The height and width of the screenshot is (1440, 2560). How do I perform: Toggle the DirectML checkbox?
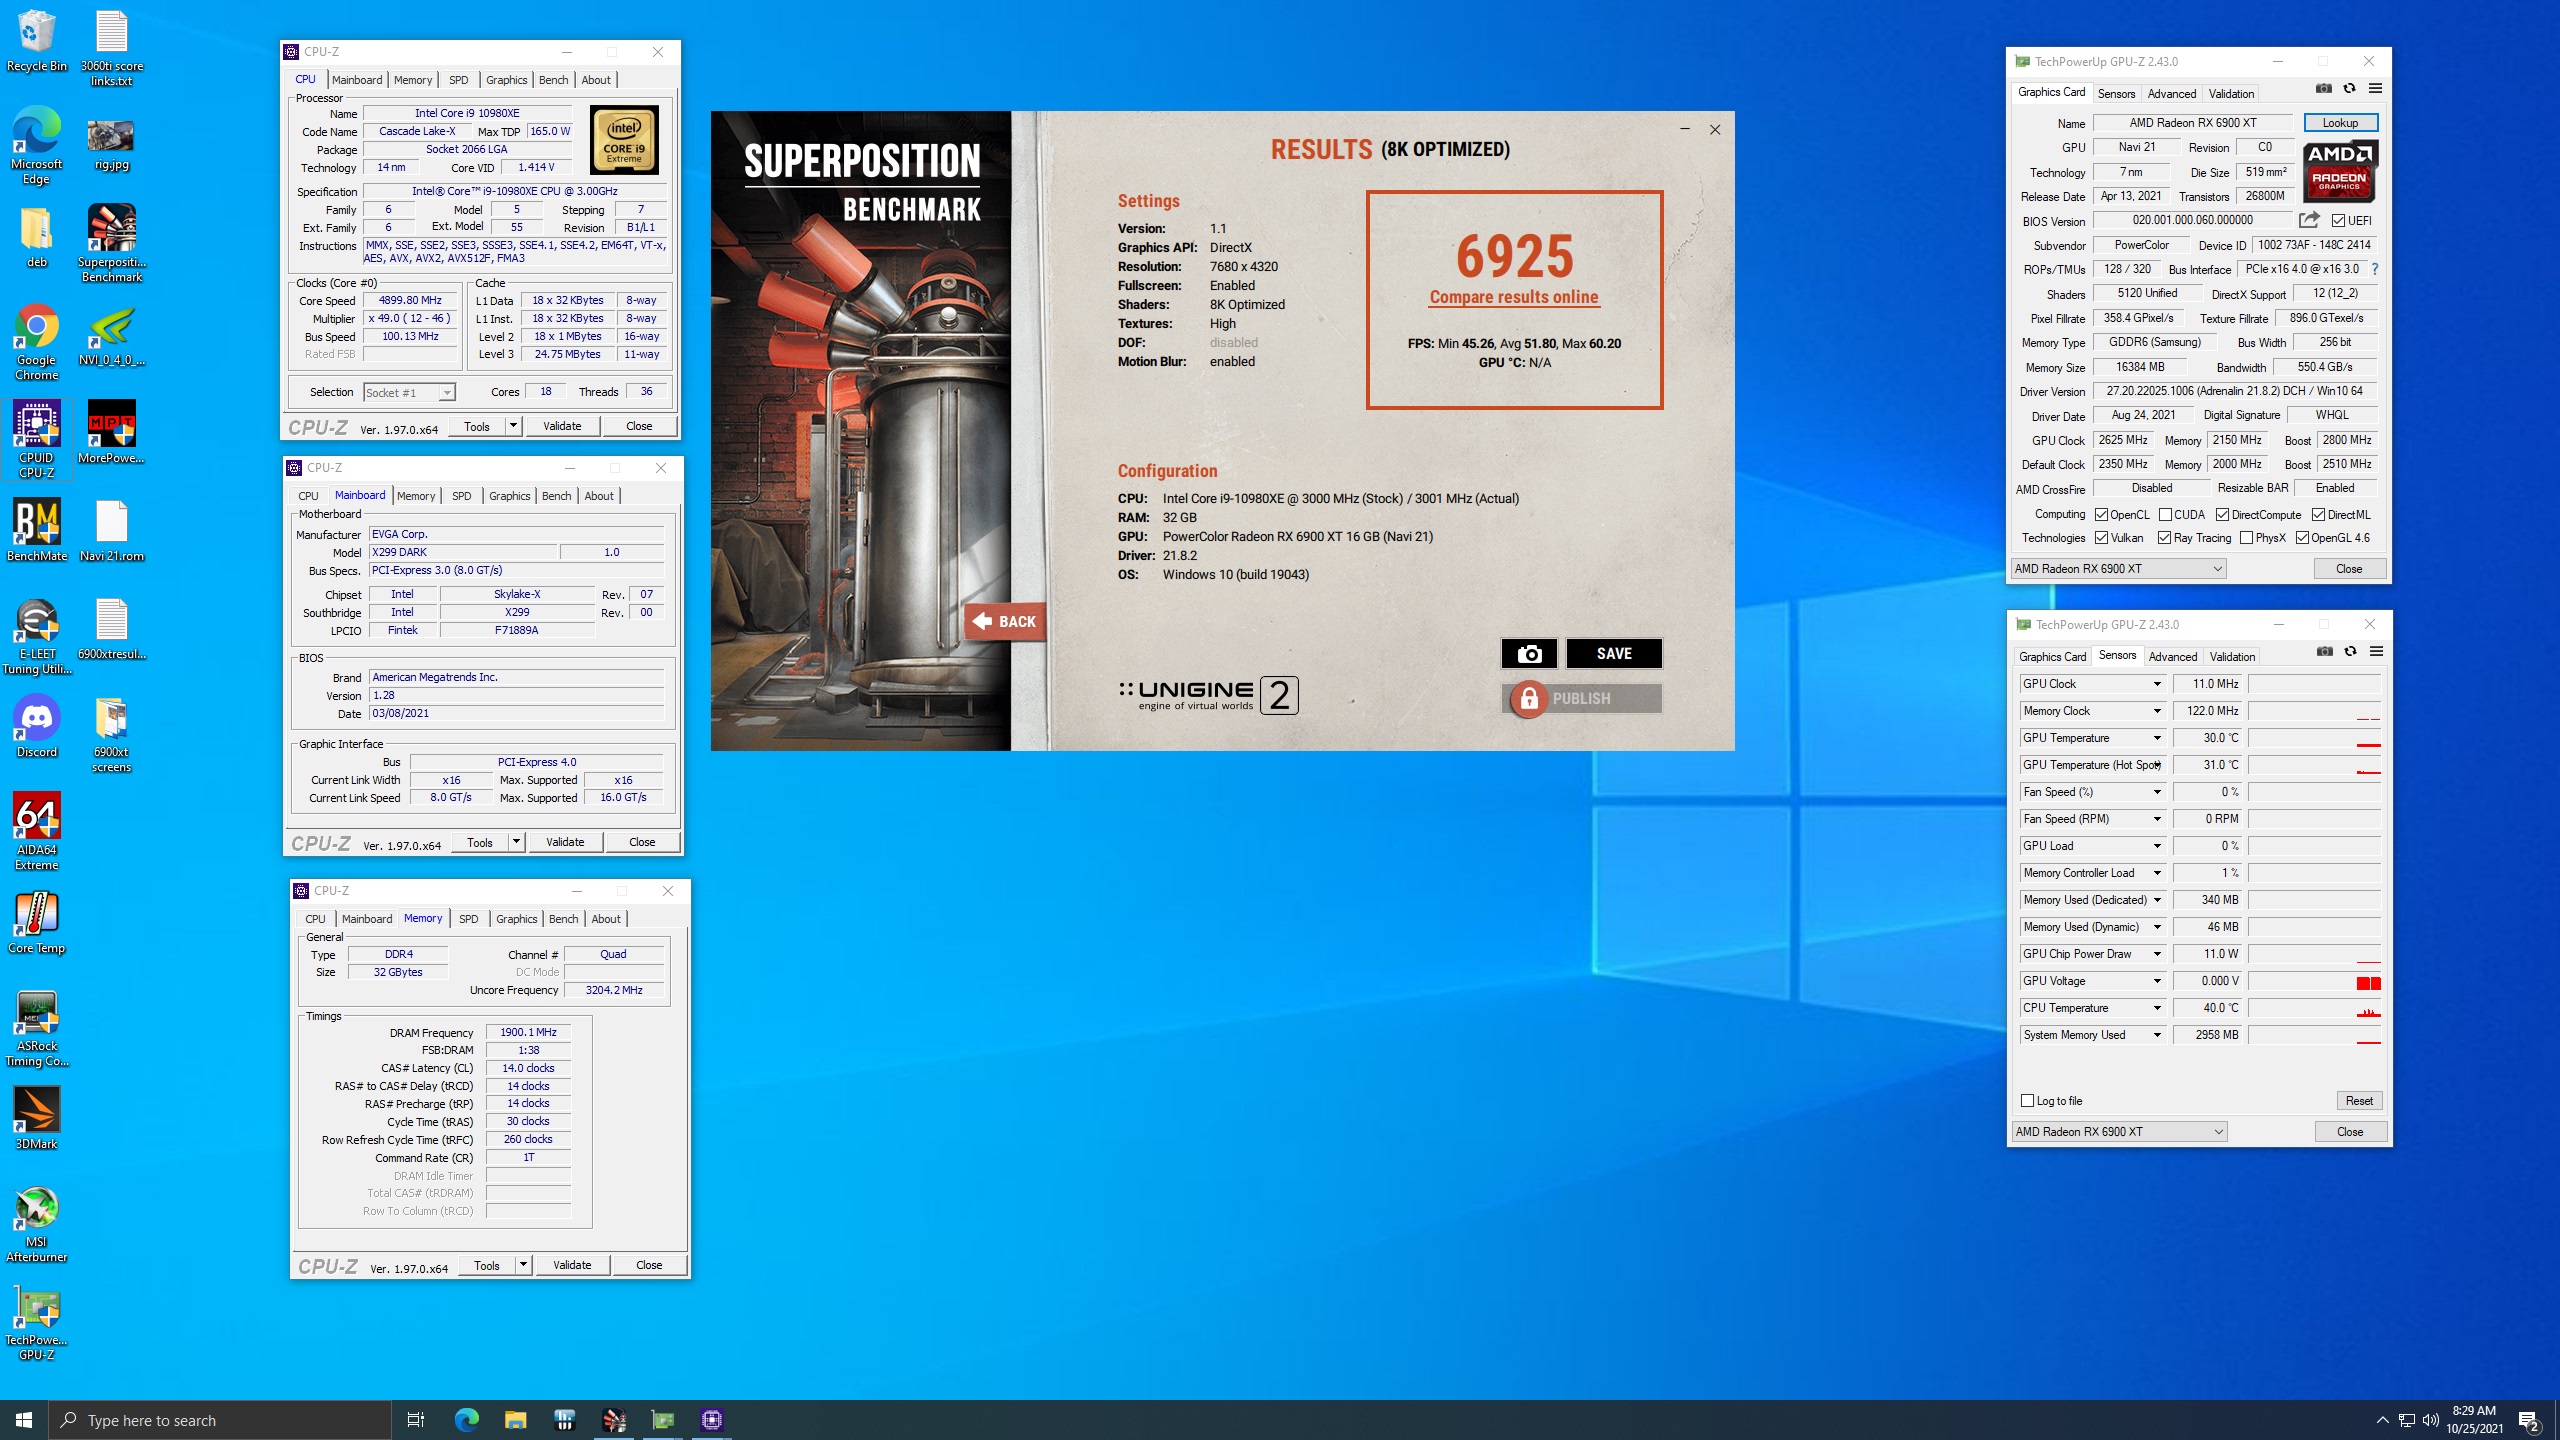[x=2318, y=515]
